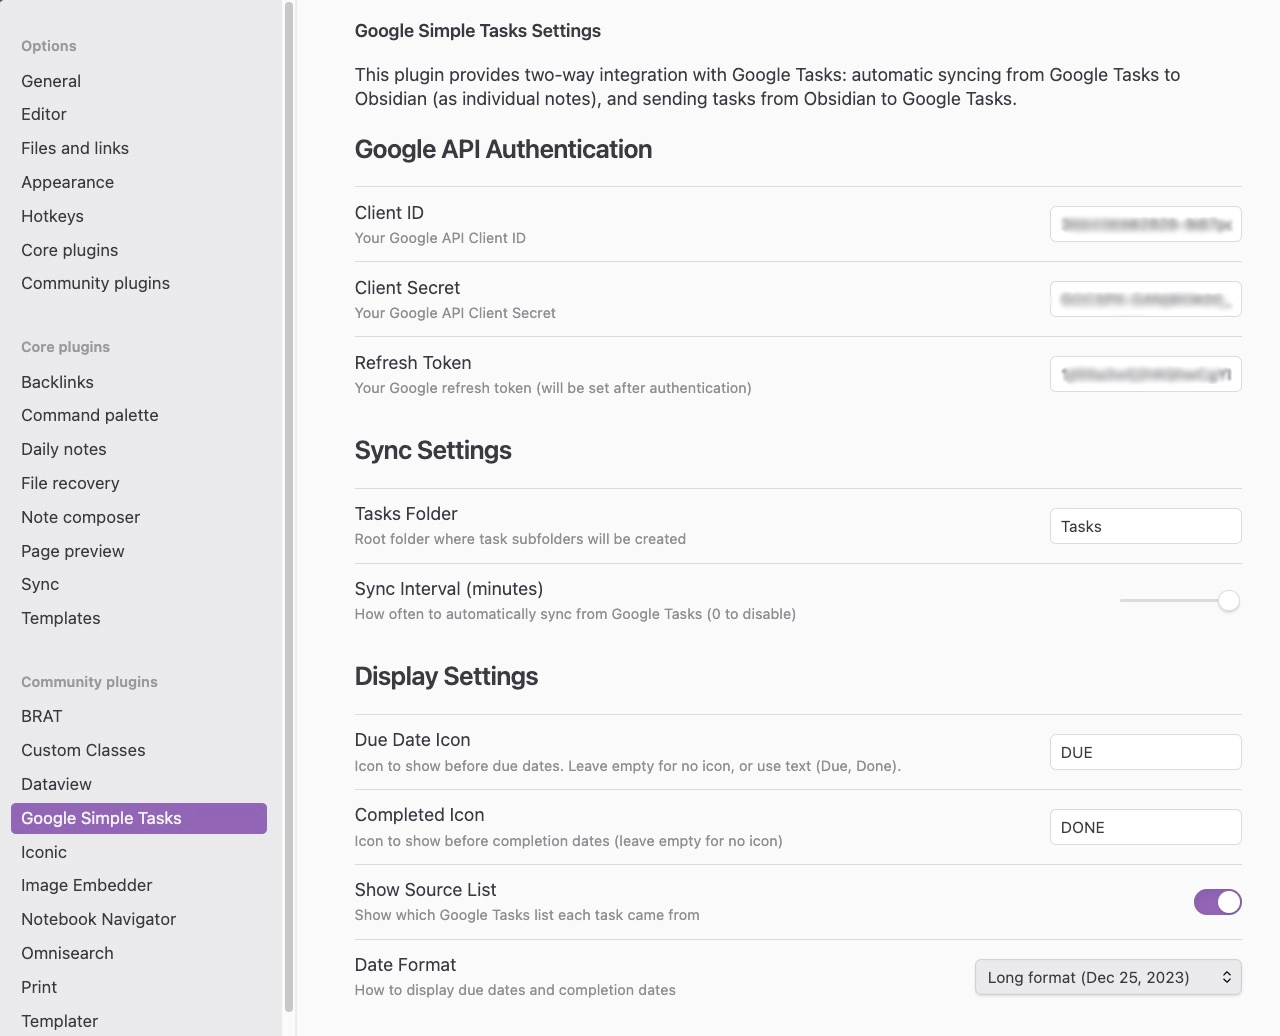Click the Refresh Token field
This screenshot has width=1280, height=1036.
[1145, 374]
